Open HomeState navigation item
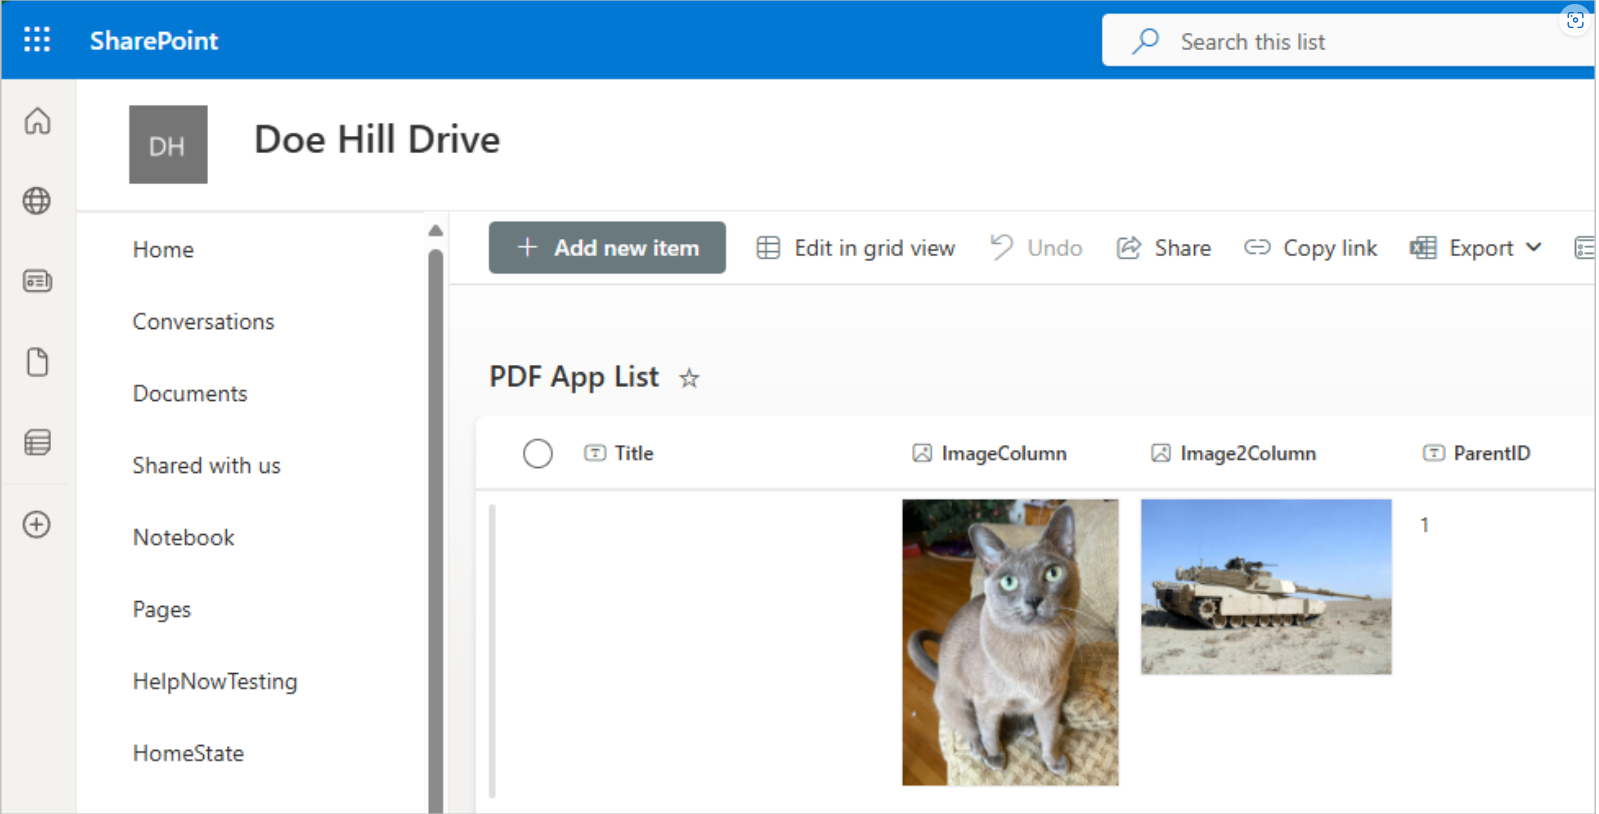The width and height of the screenshot is (1599, 814). 189,754
